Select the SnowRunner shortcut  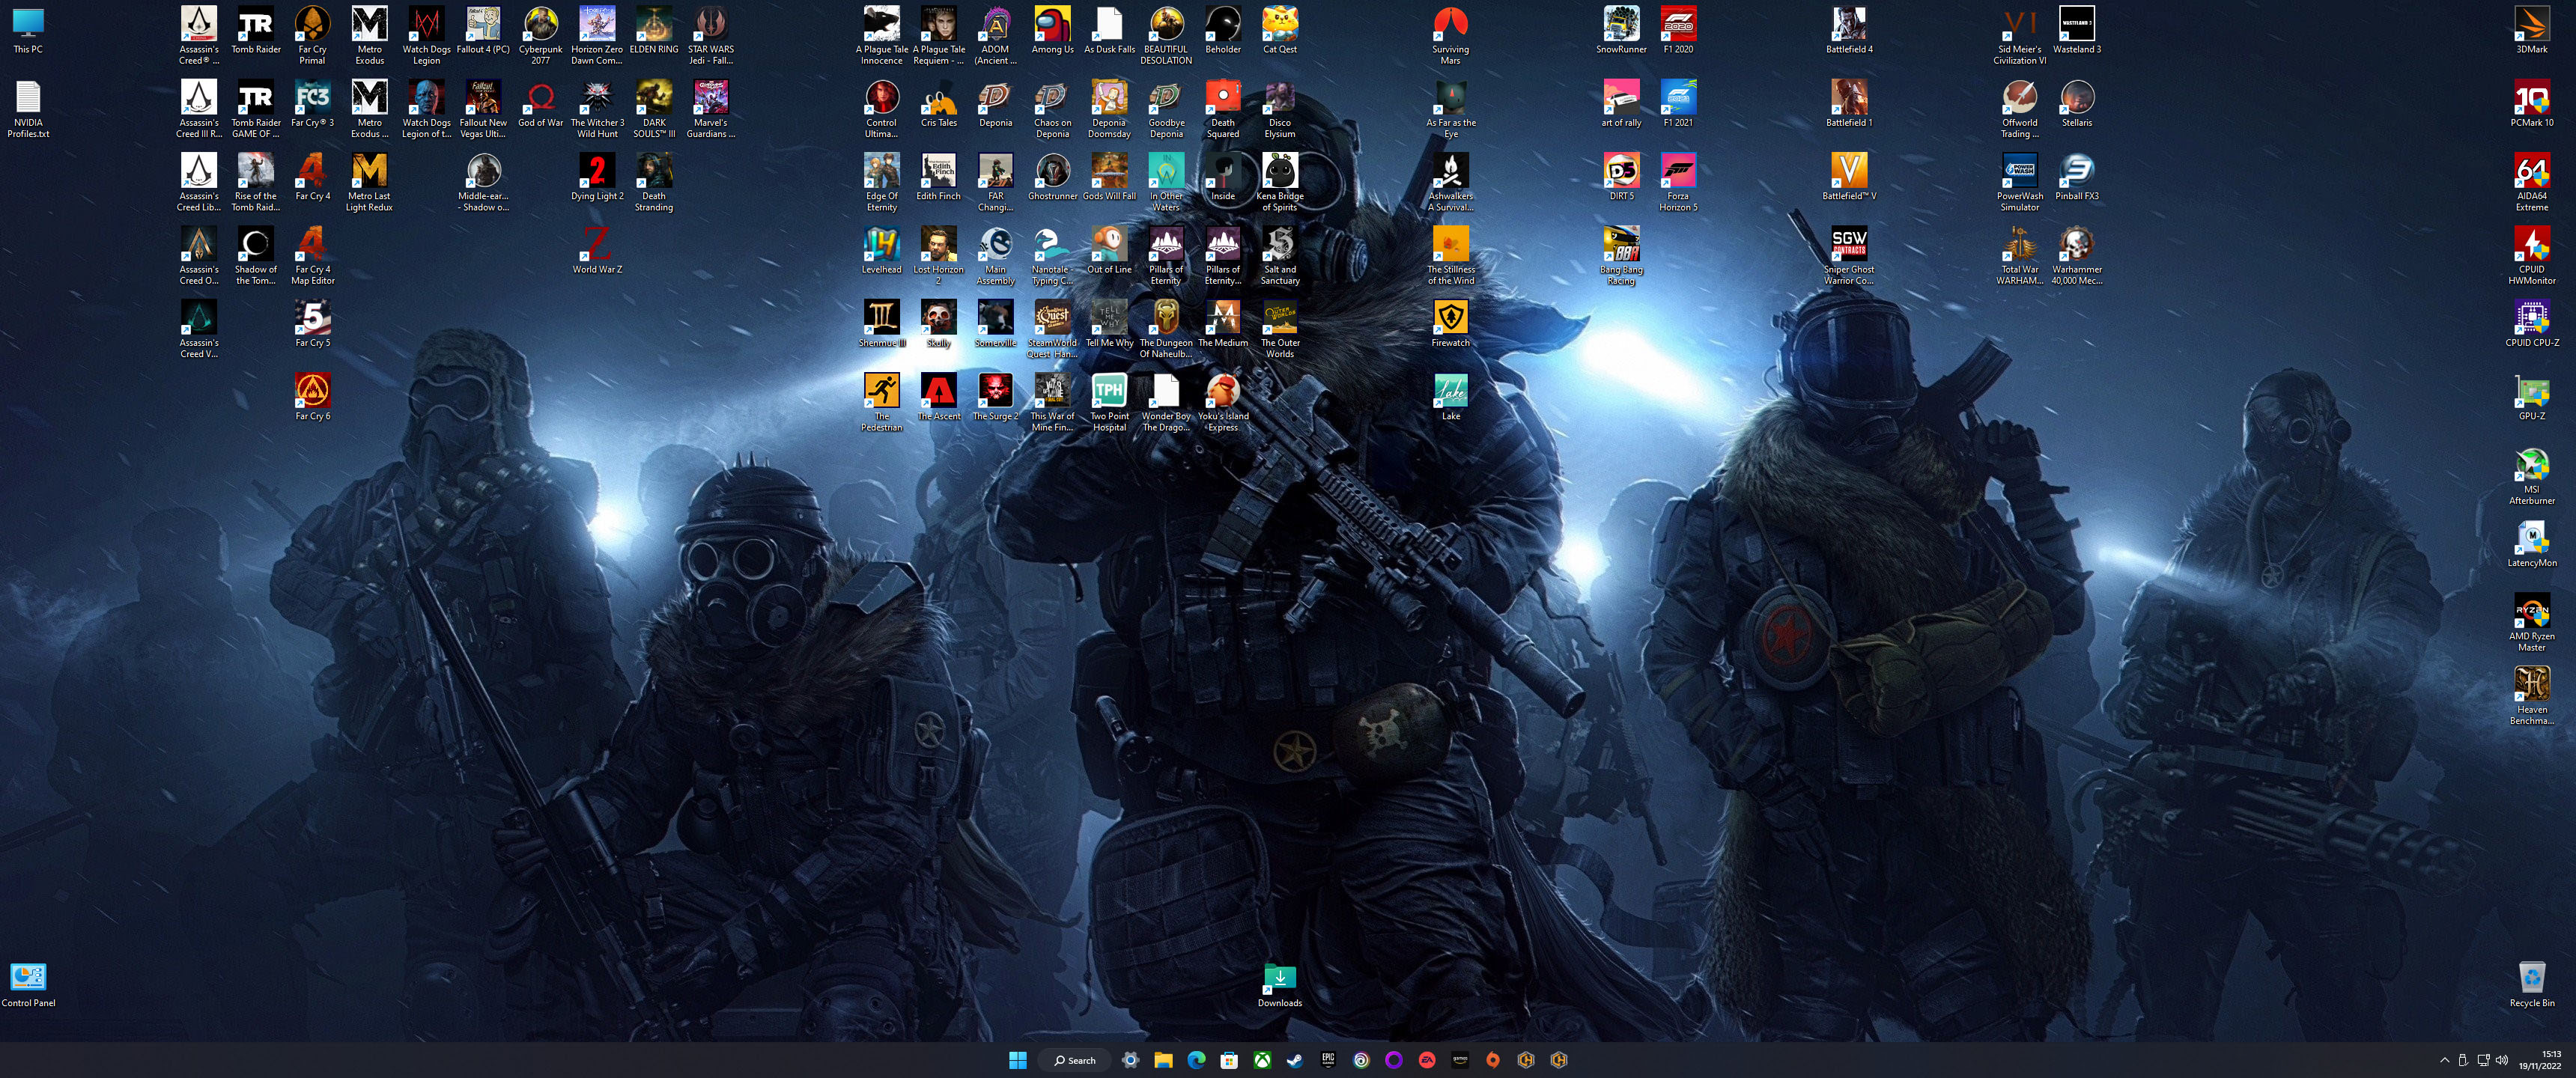click(x=1621, y=31)
